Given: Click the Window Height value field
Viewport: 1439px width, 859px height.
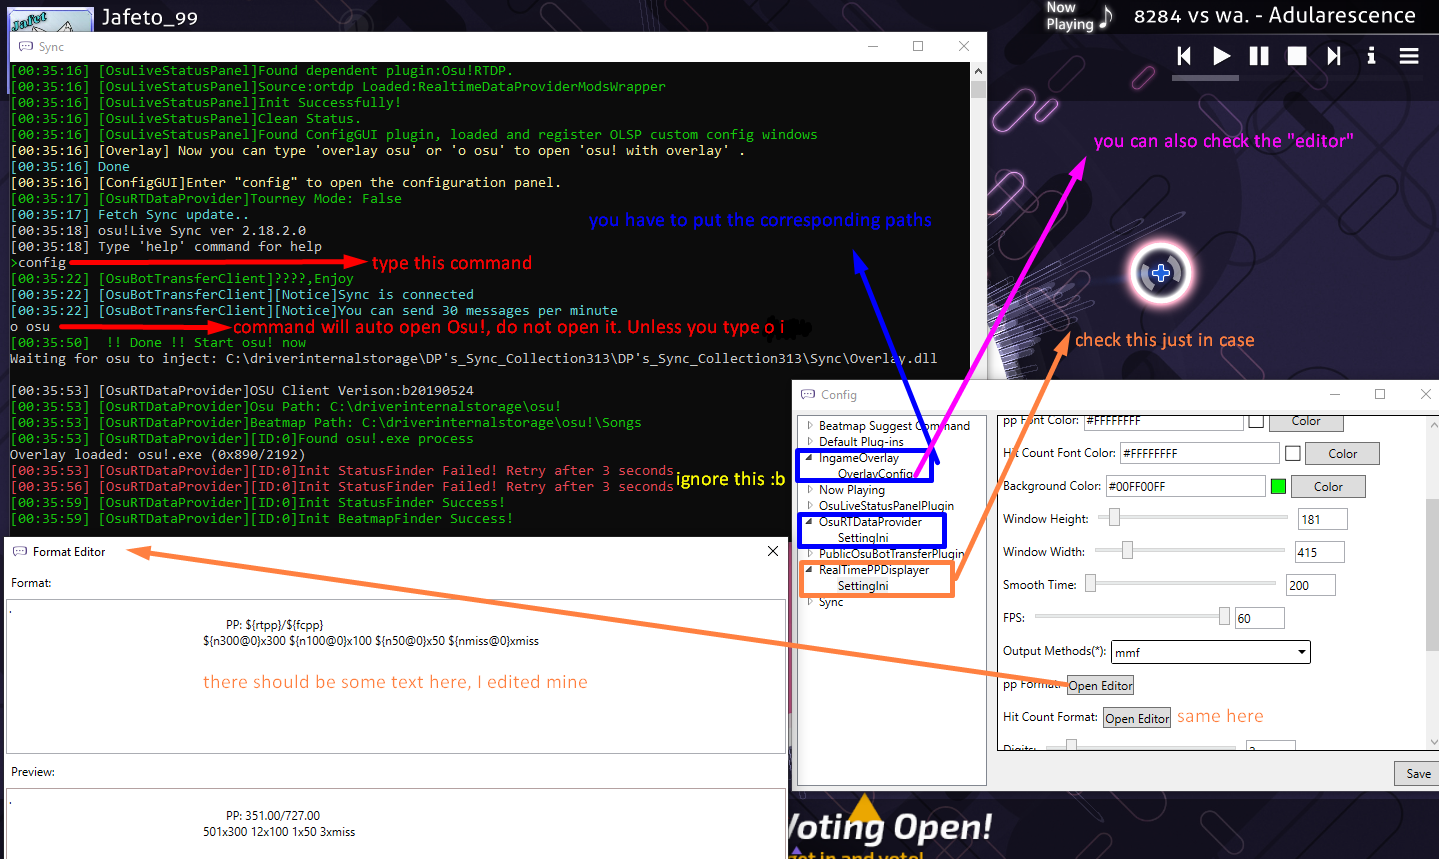Looking at the screenshot, I should point(1322,519).
